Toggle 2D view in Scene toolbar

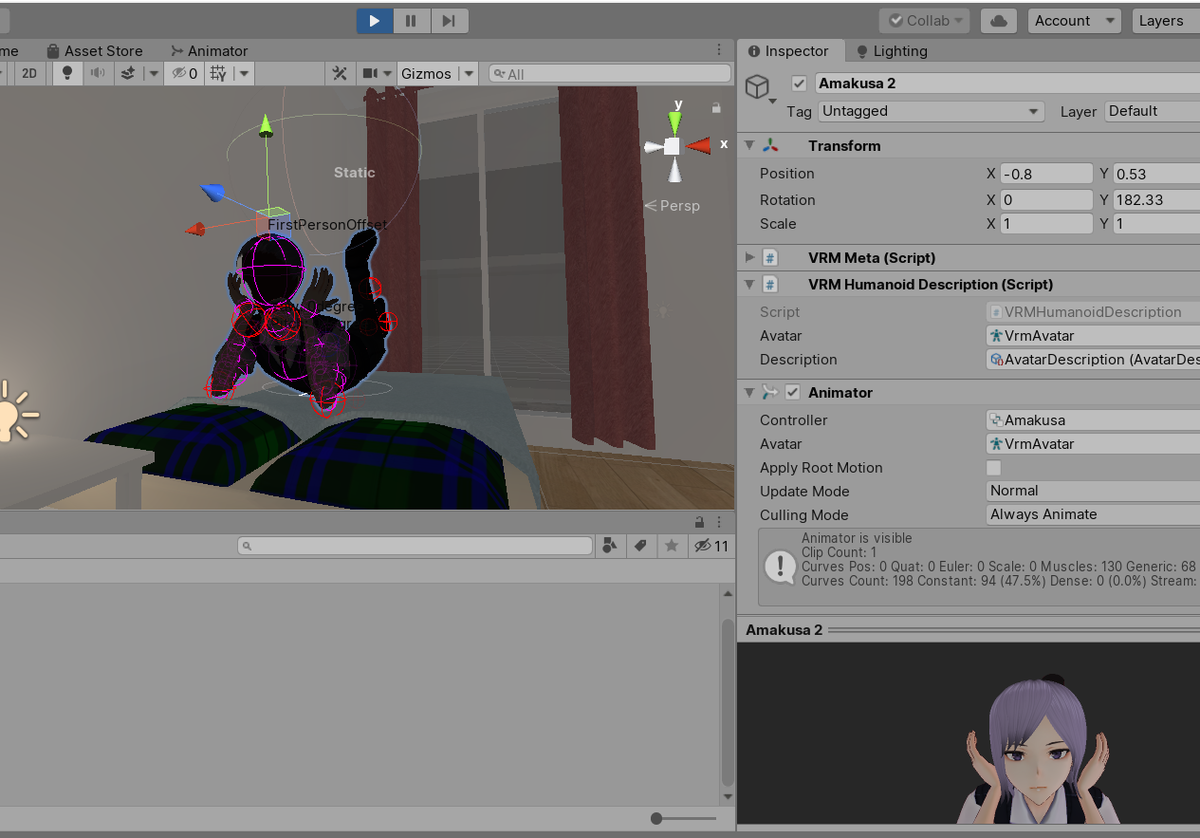[30, 73]
